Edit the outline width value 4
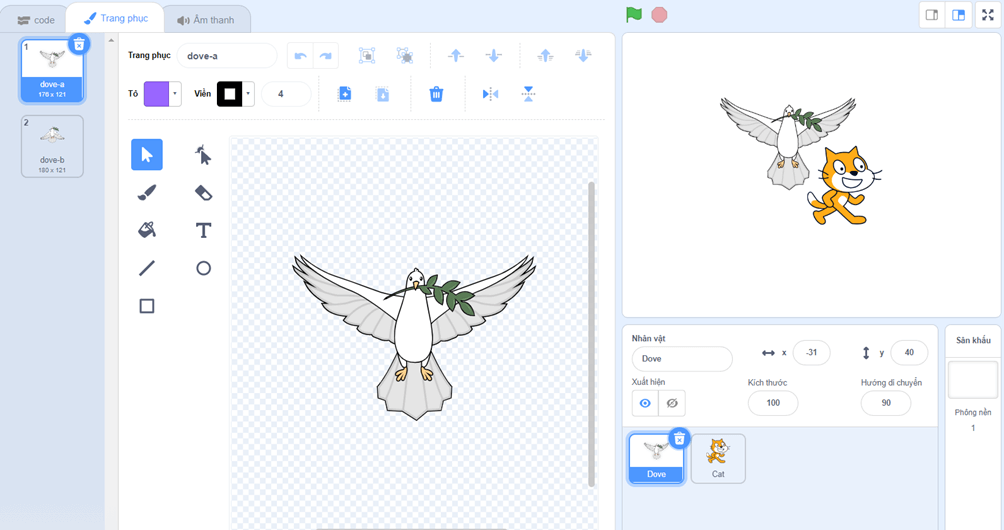This screenshot has height=530, width=1004. pyautogui.click(x=286, y=93)
